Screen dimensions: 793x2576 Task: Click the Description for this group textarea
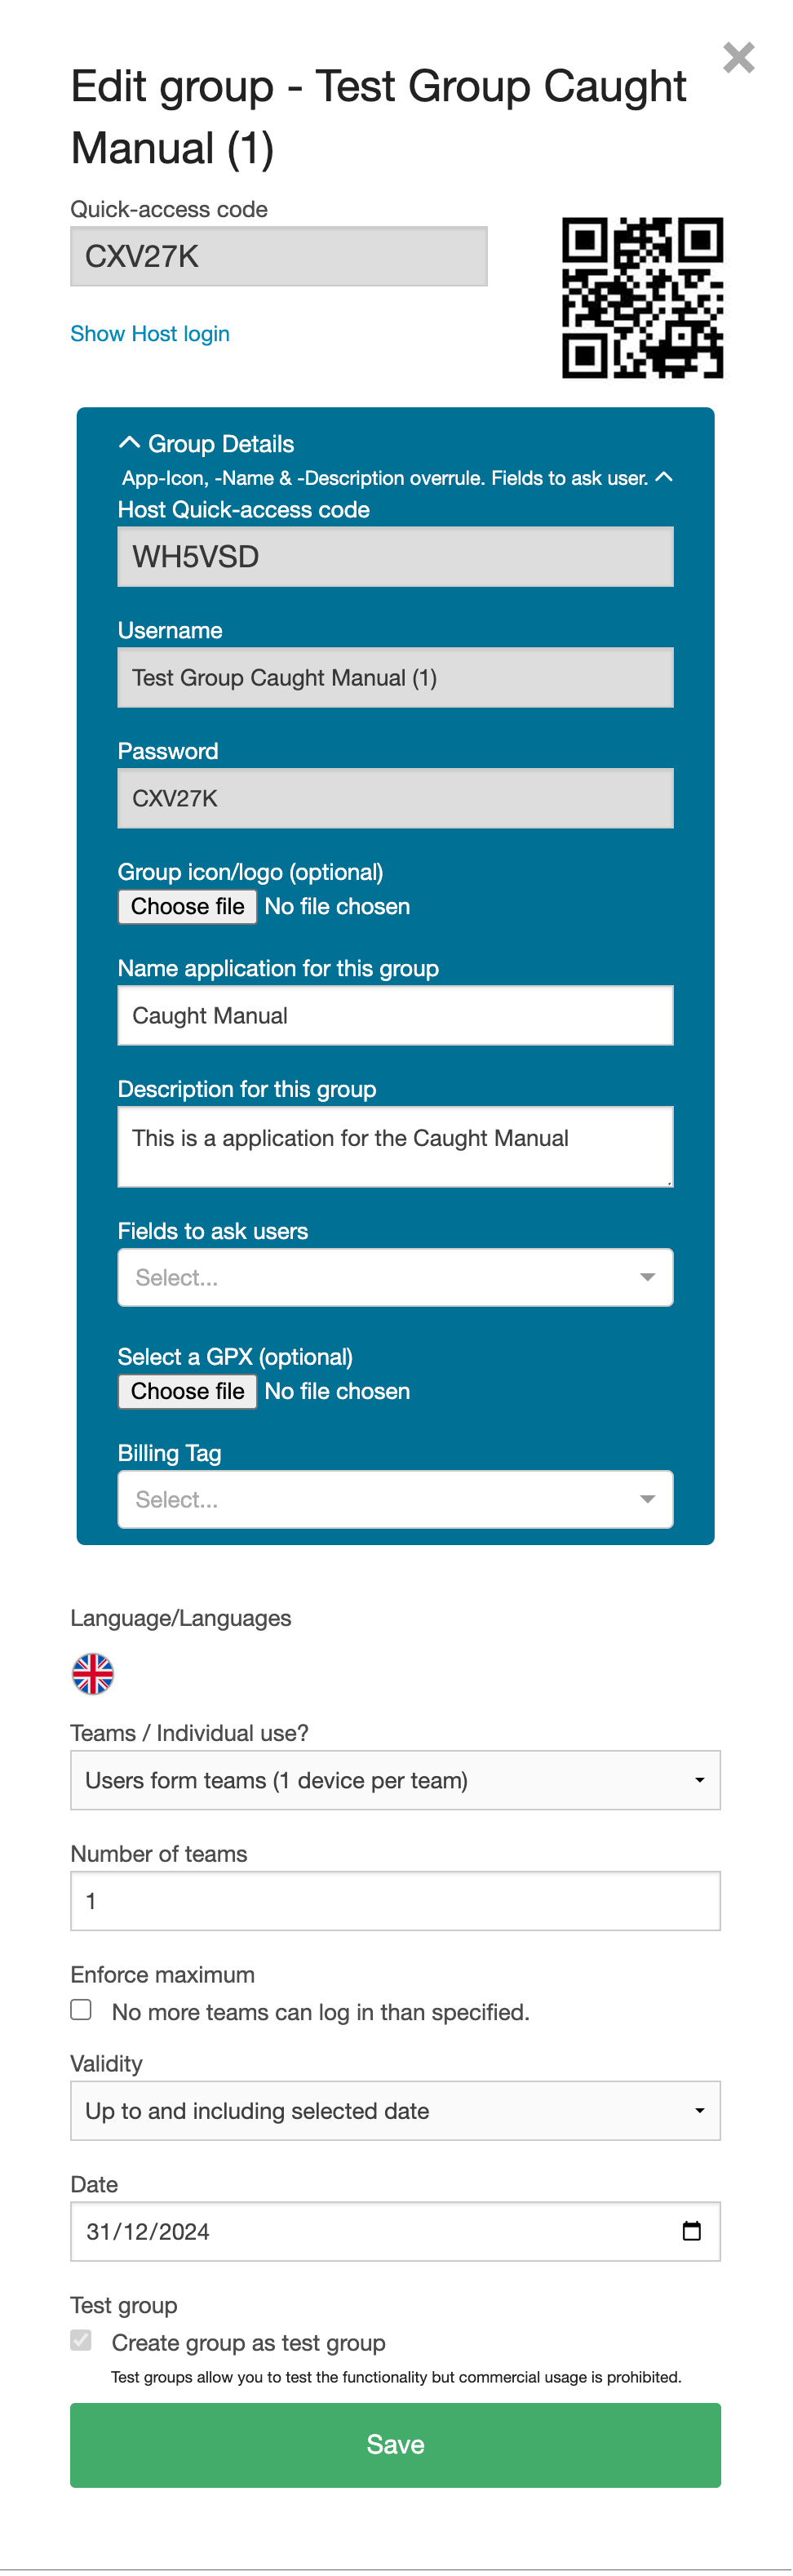[395, 1146]
